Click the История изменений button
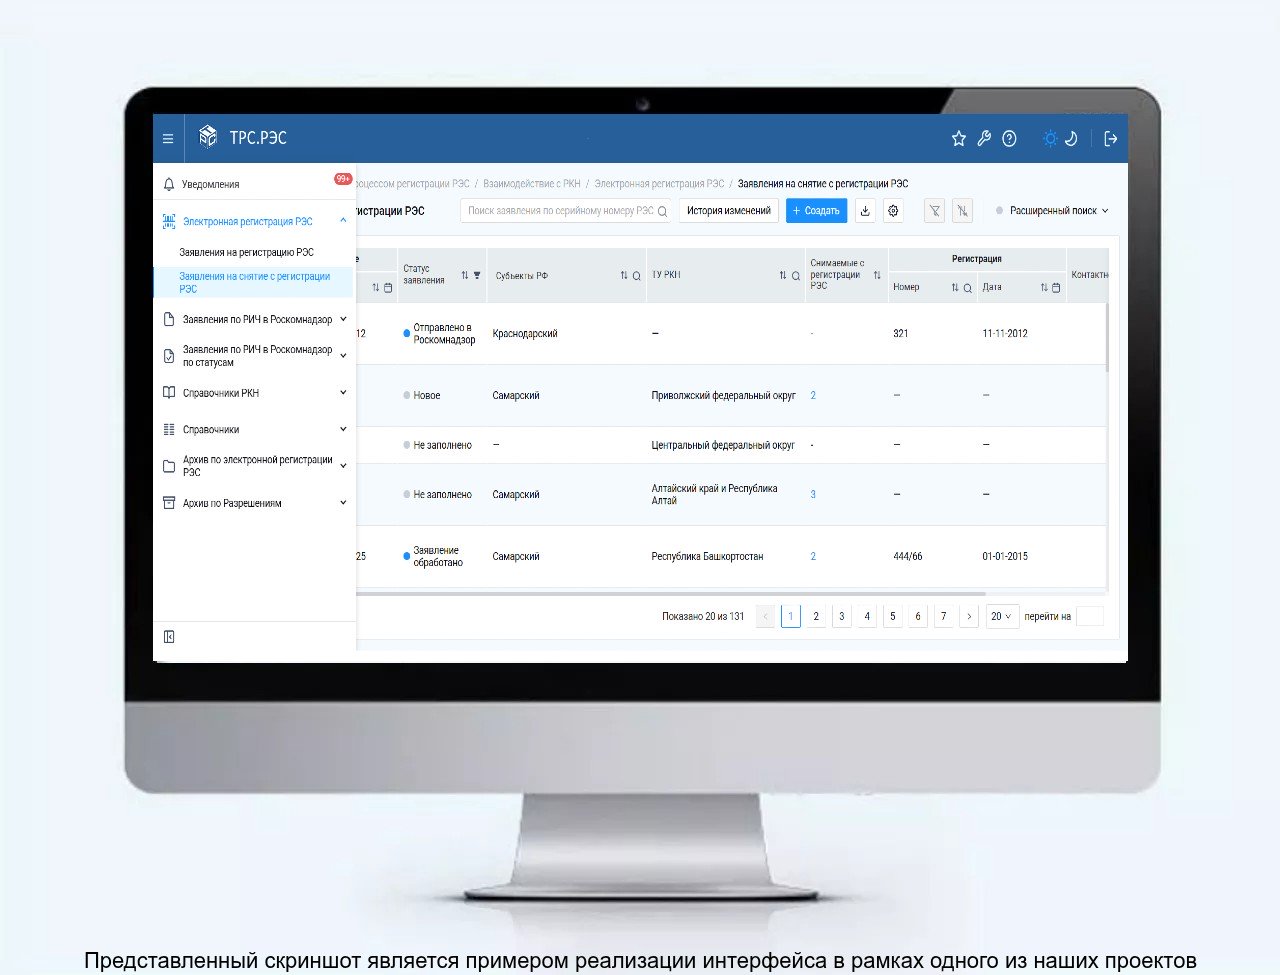This screenshot has height=975, width=1280. pyautogui.click(x=728, y=211)
